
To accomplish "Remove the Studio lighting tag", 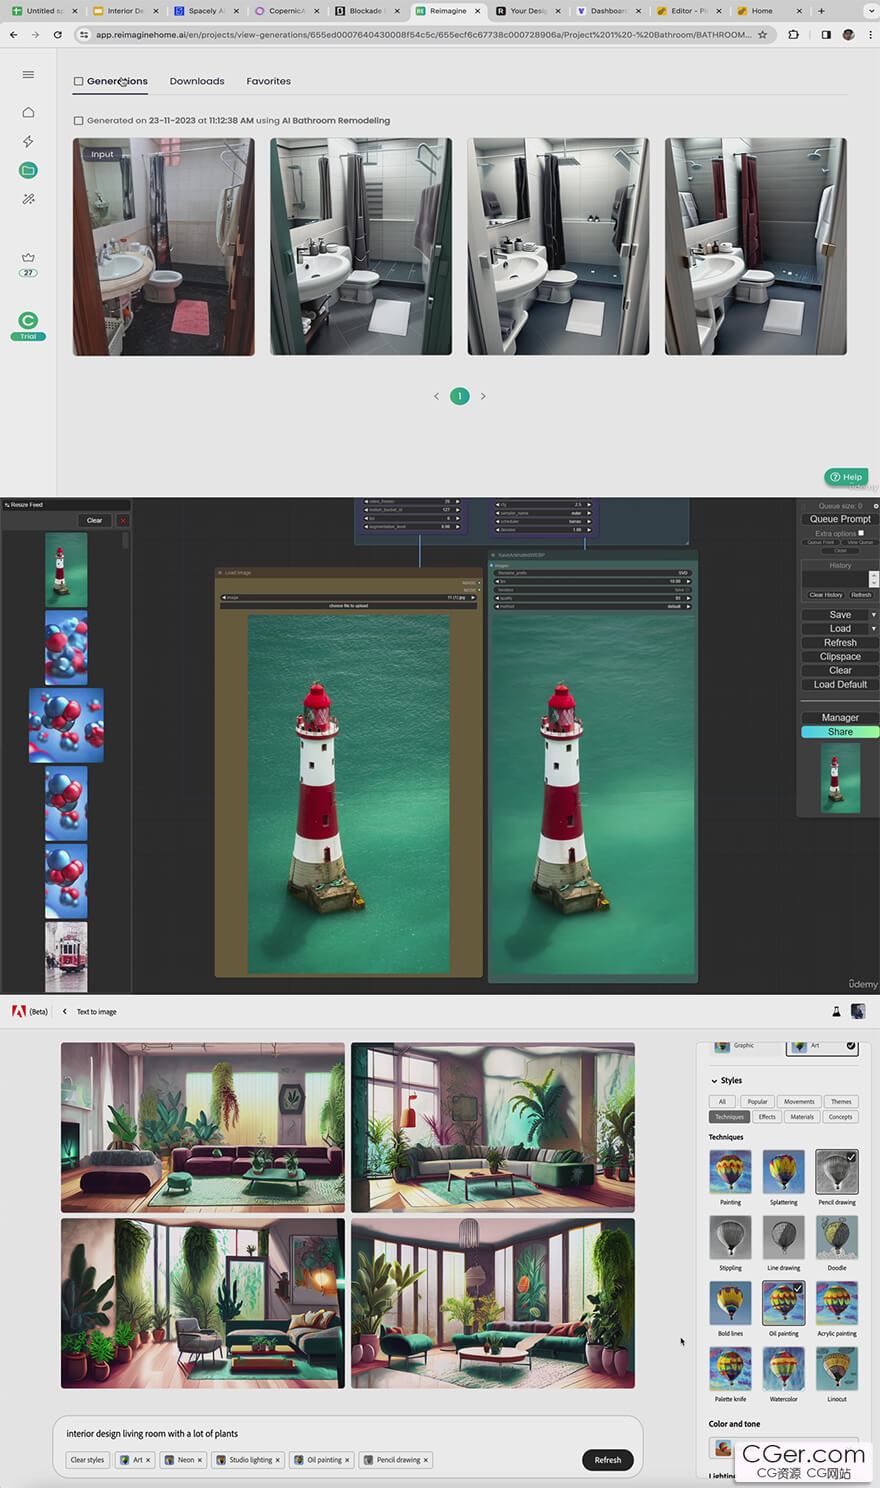I will click(278, 1460).
